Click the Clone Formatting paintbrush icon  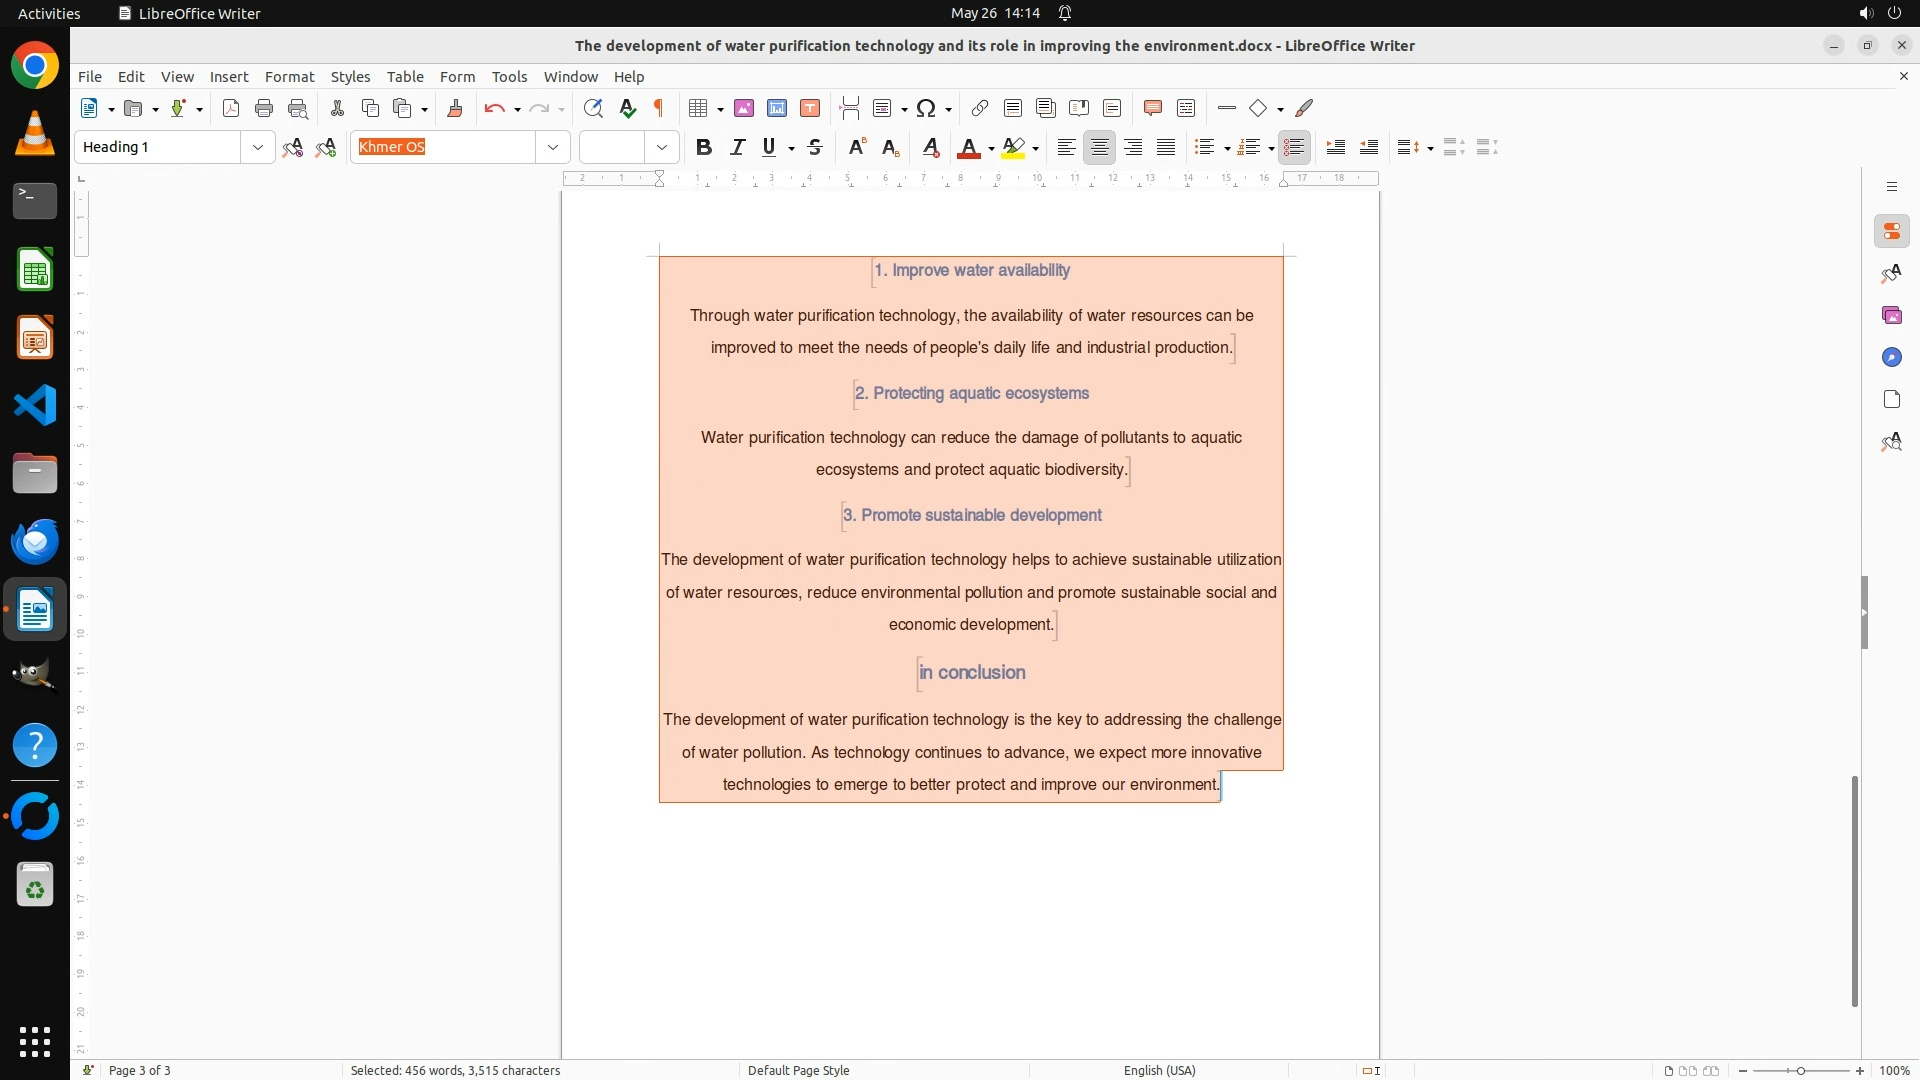click(x=455, y=109)
